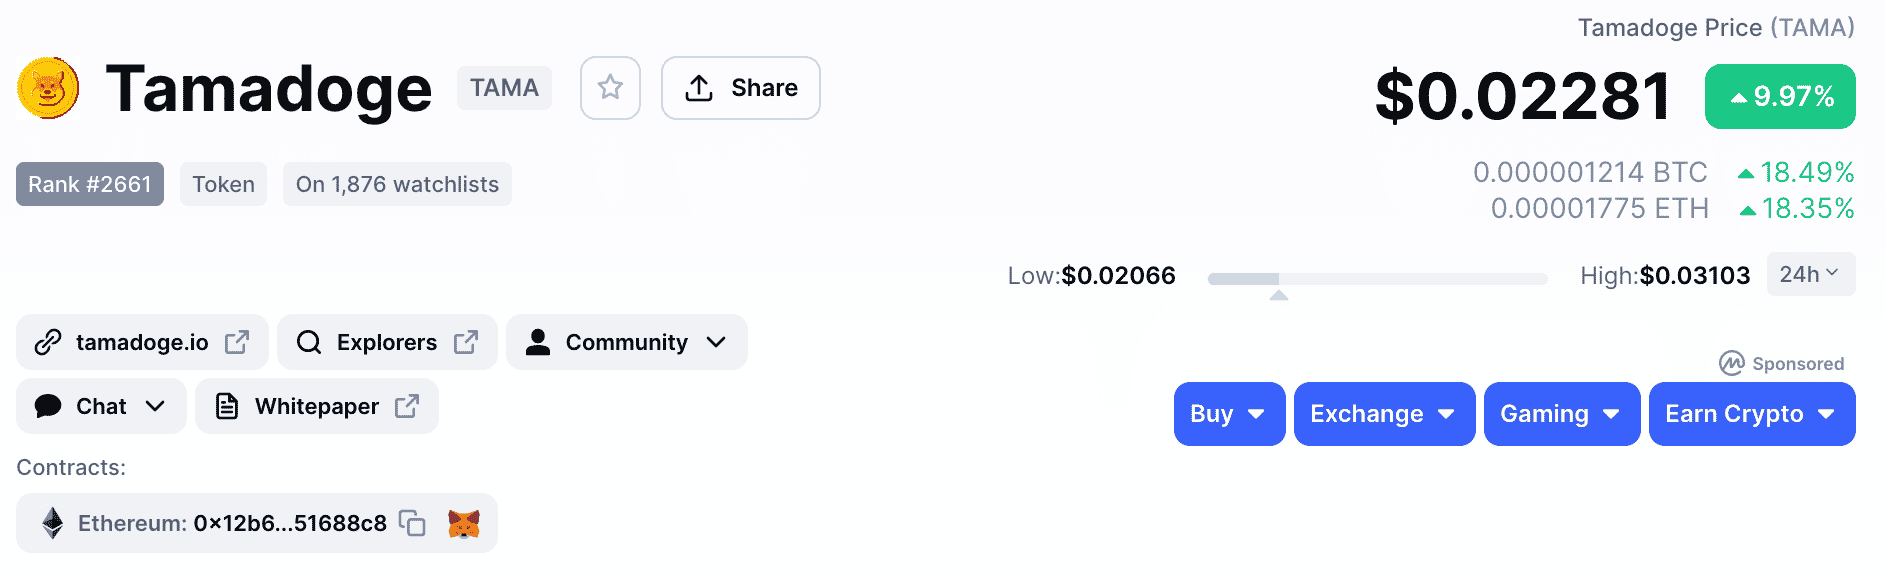Share the Tamadoge page
This screenshot has width=1886, height=580.
[x=741, y=88]
